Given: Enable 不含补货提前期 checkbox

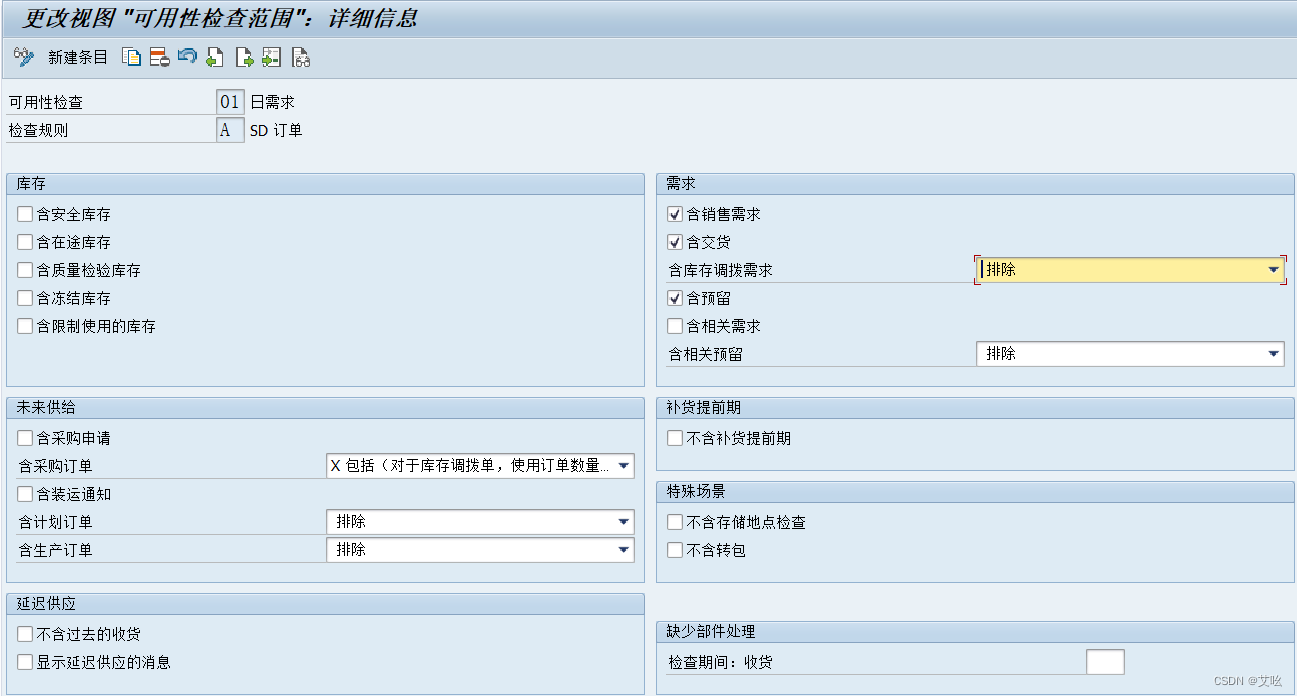Looking at the screenshot, I should tap(675, 437).
